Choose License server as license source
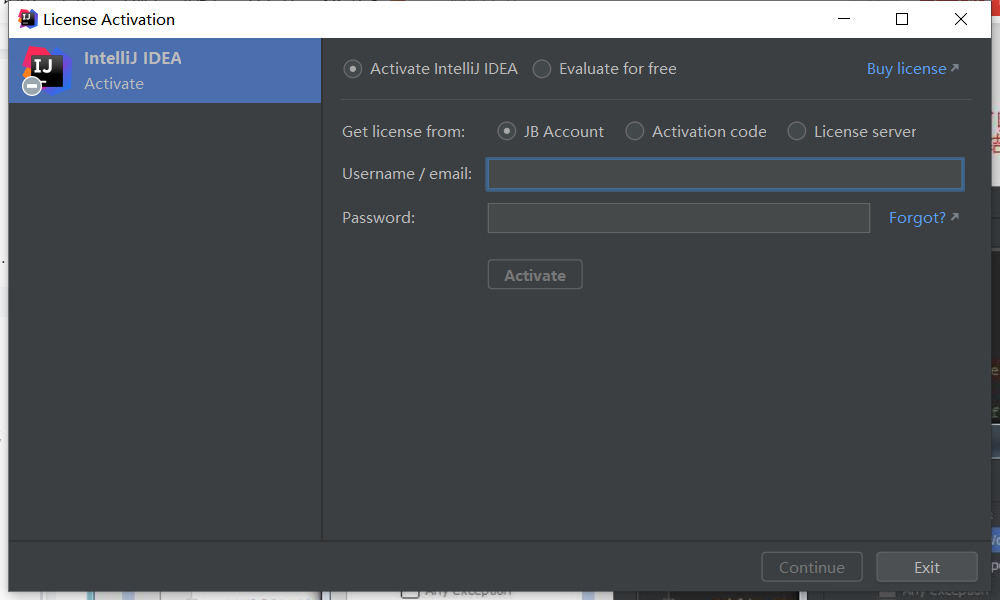 [797, 131]
